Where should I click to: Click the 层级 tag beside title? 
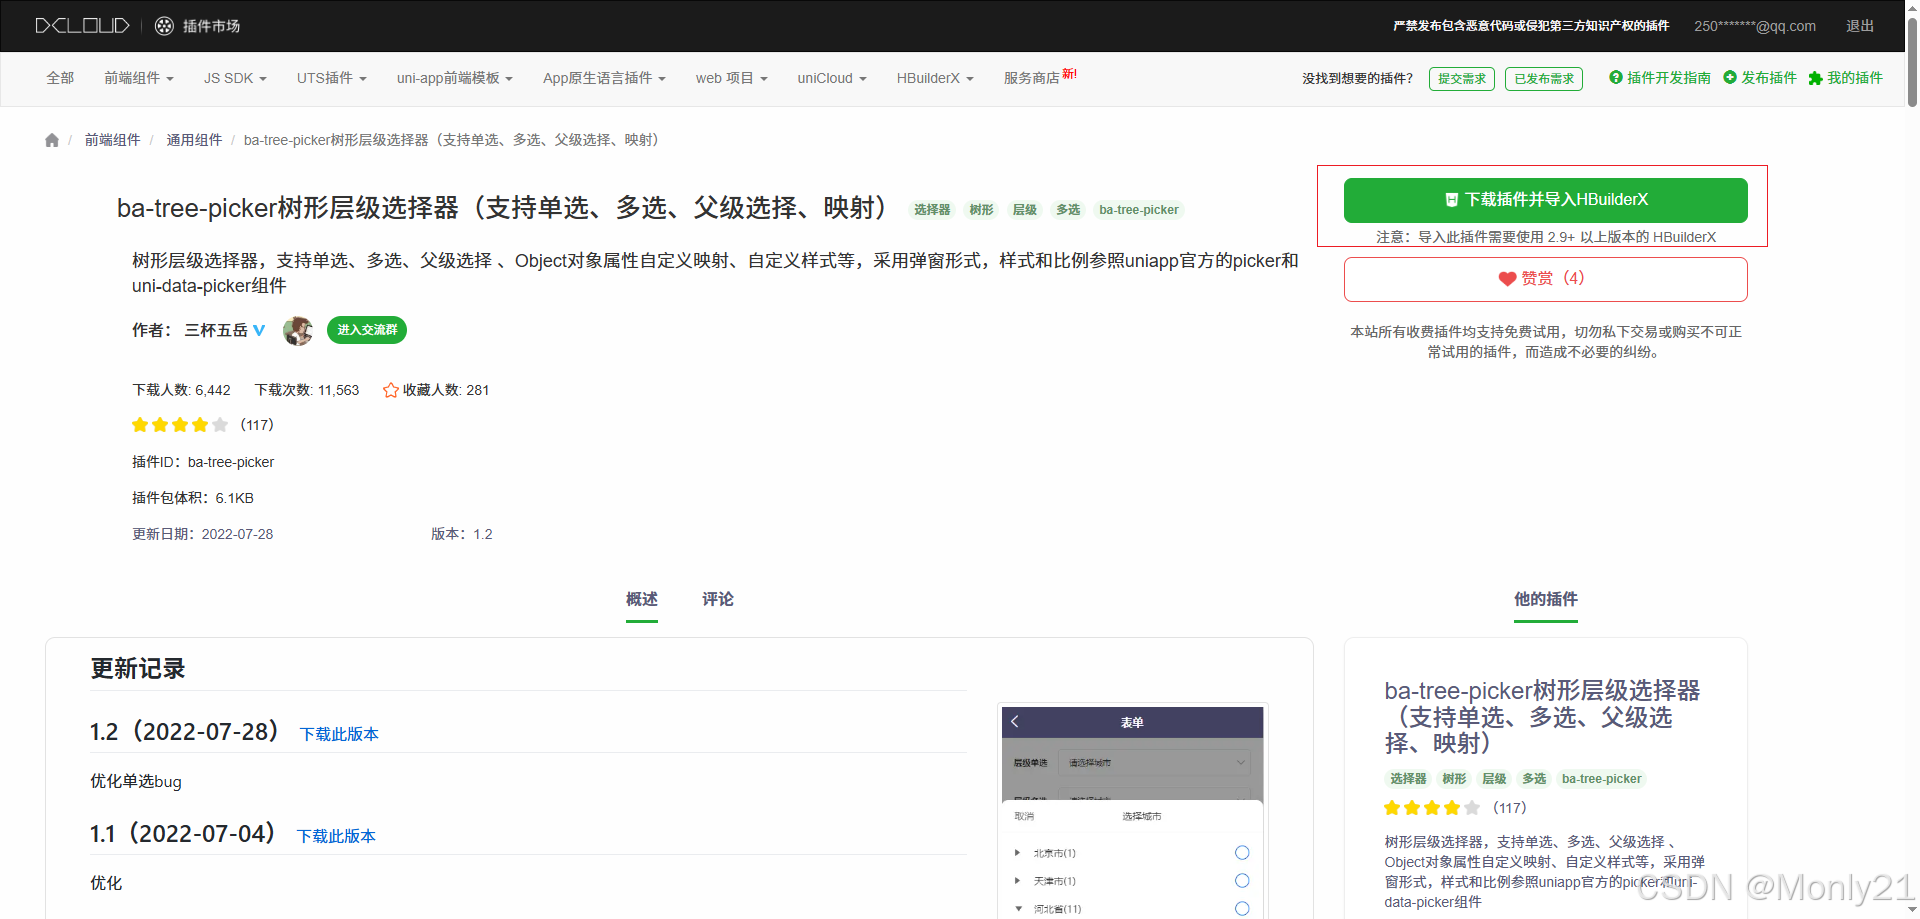pyautogui.click(x=1025, y=210)
